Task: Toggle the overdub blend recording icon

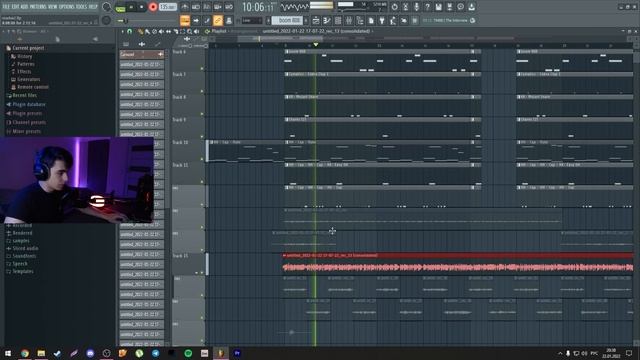Action: pyautogui.click(x=218, y=7)
